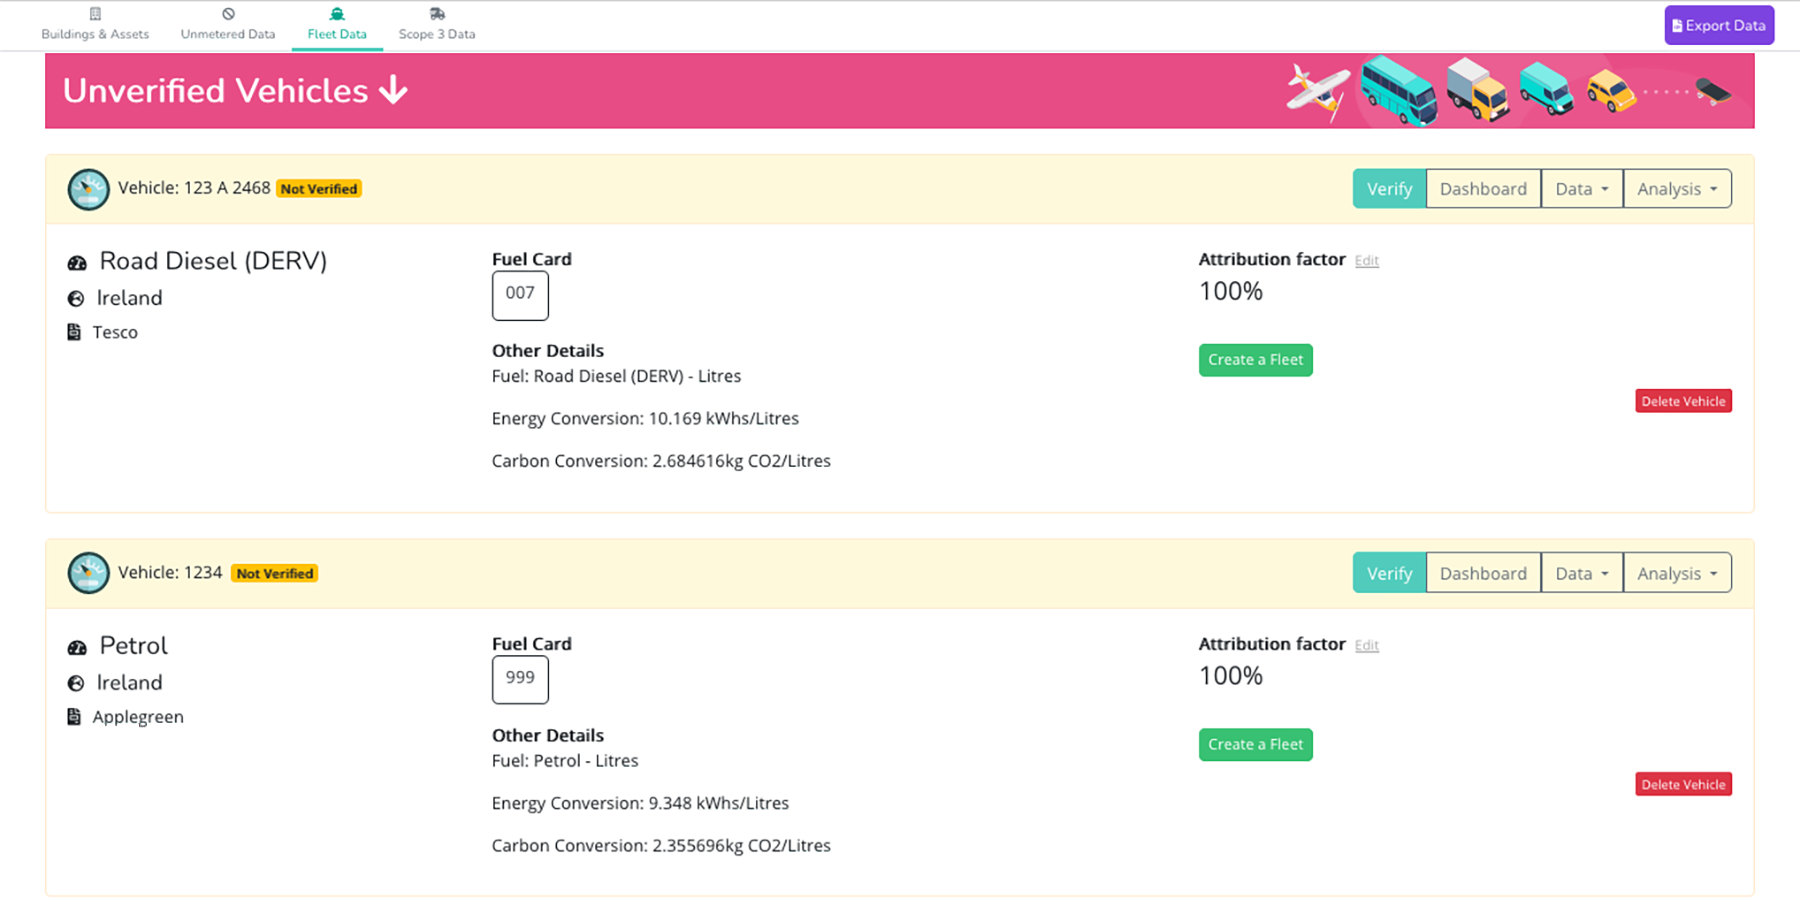Click 'Fuel: Road Diesel (DERV) - Litres' text
This screenshot has width=1800, height=914.
[616, 376]
